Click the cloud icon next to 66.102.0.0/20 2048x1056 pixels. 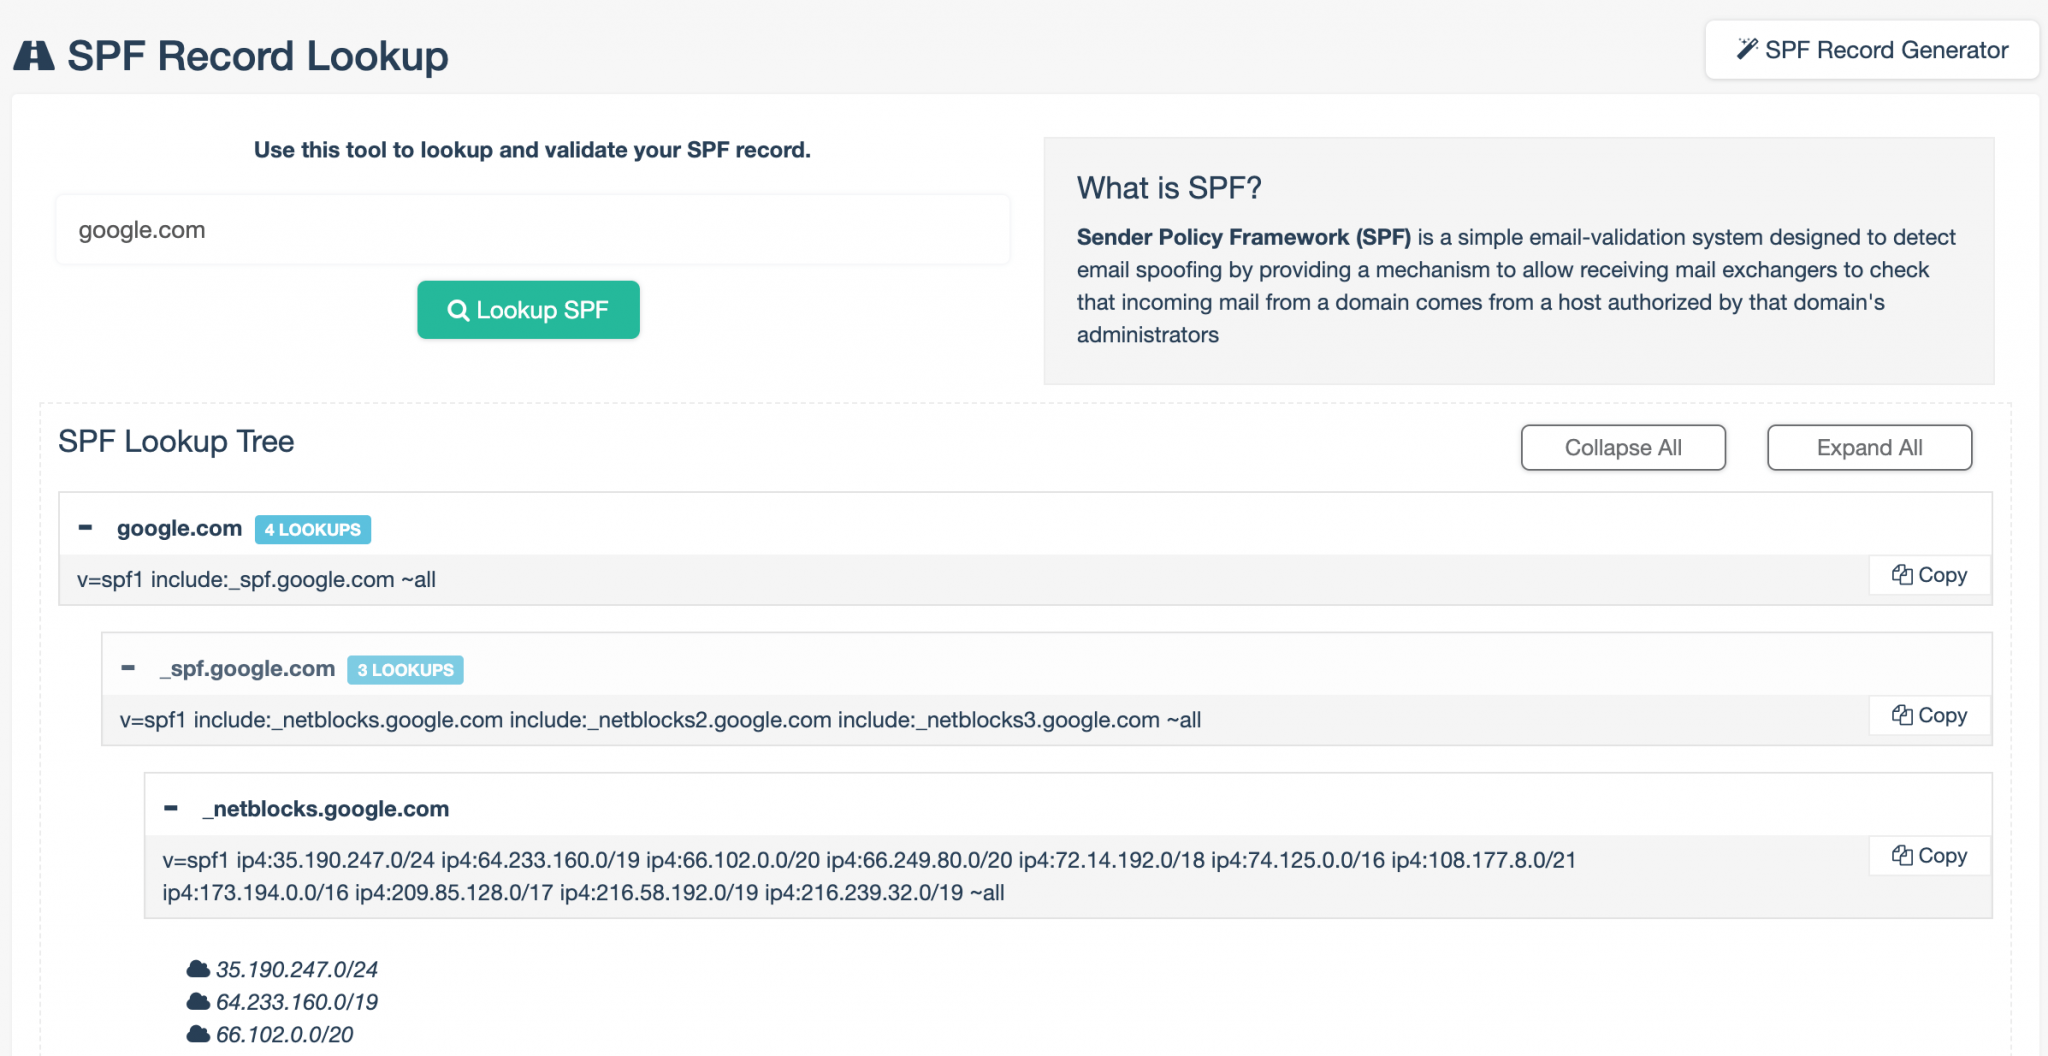coord(196,1033)
